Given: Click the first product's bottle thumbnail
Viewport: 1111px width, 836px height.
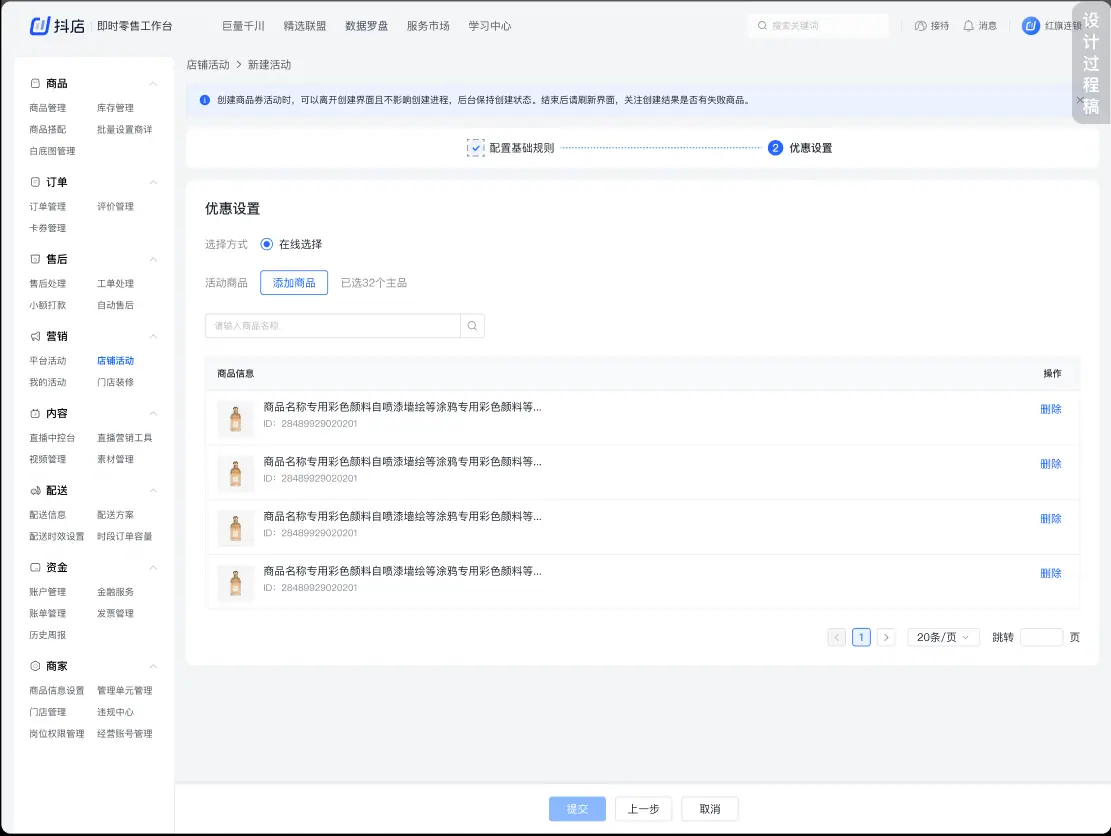Looking at the screenshot, I should point(236,418).
